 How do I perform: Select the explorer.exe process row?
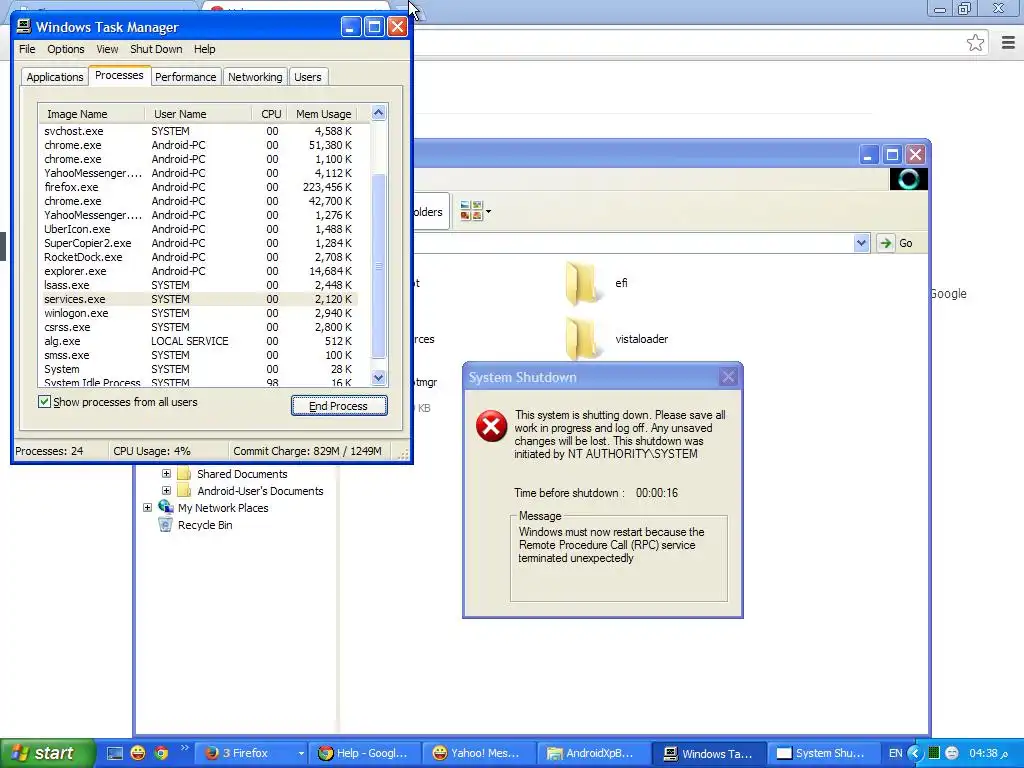pyautogui.click(x=198, y=271)
